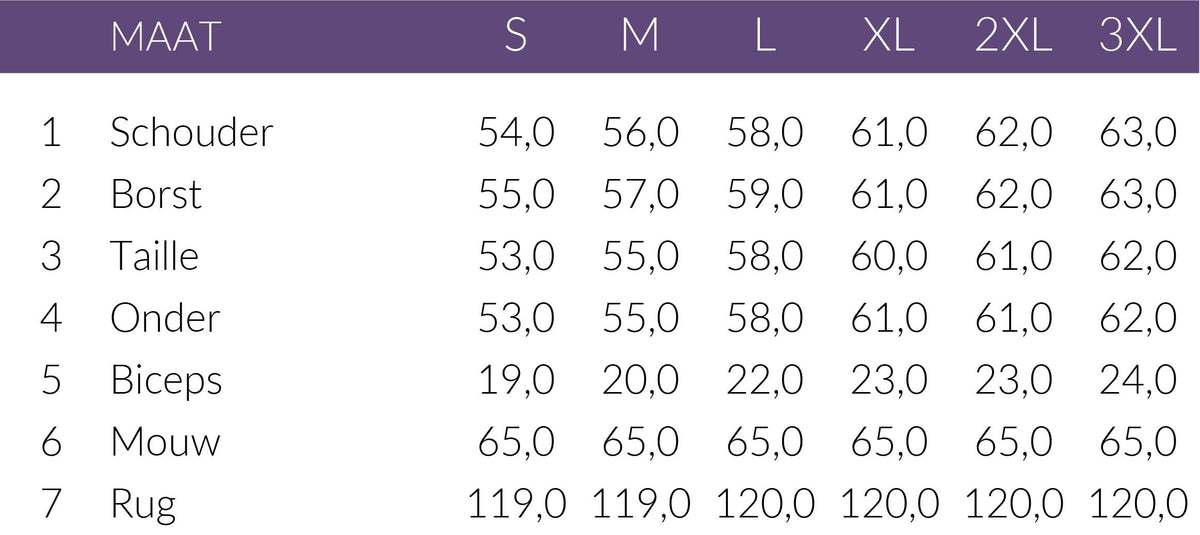Click the Schouder row label
The width and height of the screenshot is (1200, 535).
[191, 132]
